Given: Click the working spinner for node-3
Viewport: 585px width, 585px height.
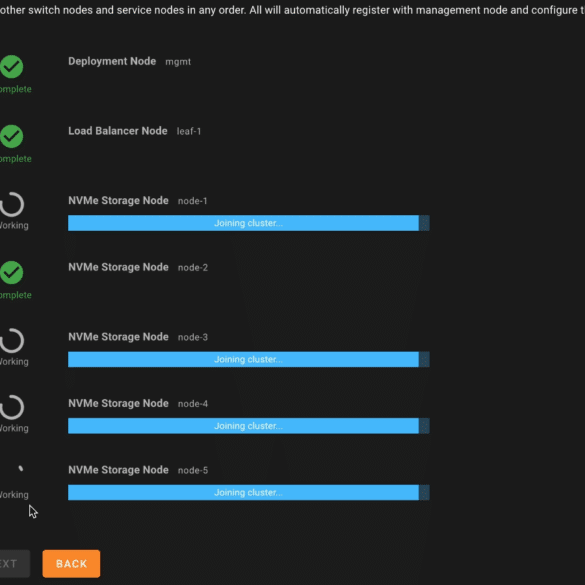Looking at the screenshot, I should coord(12,341).
